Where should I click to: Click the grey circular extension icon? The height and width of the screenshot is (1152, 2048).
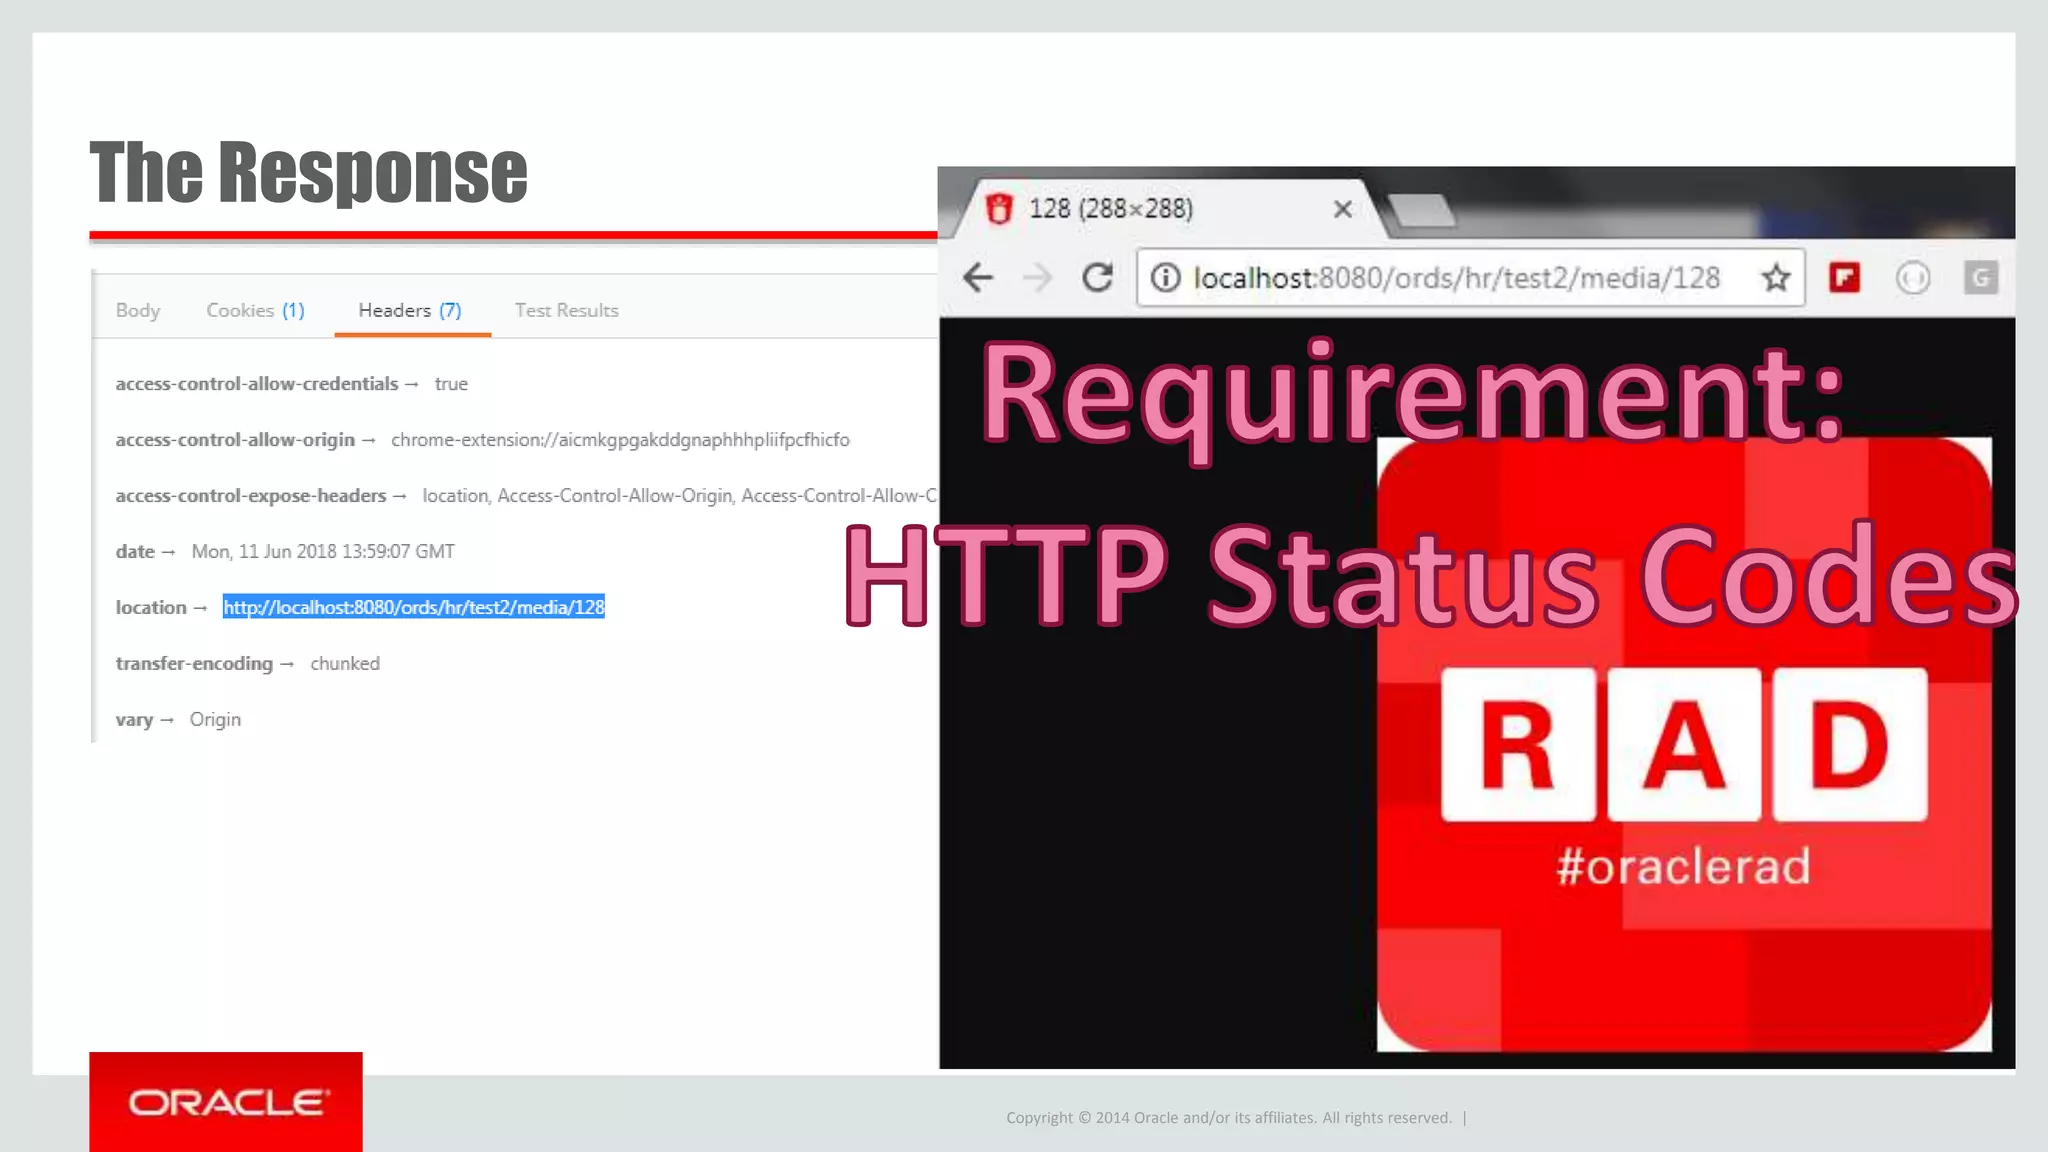[1913, 277]
